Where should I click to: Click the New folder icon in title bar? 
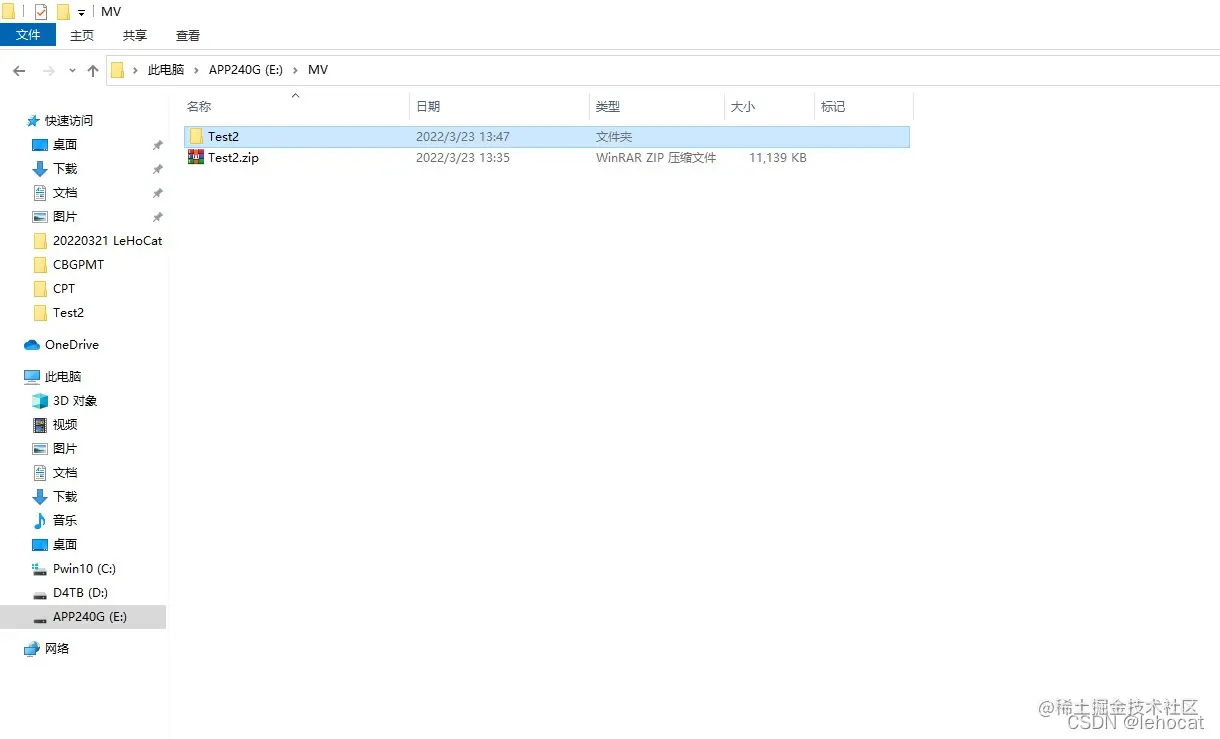coord(63,12)
